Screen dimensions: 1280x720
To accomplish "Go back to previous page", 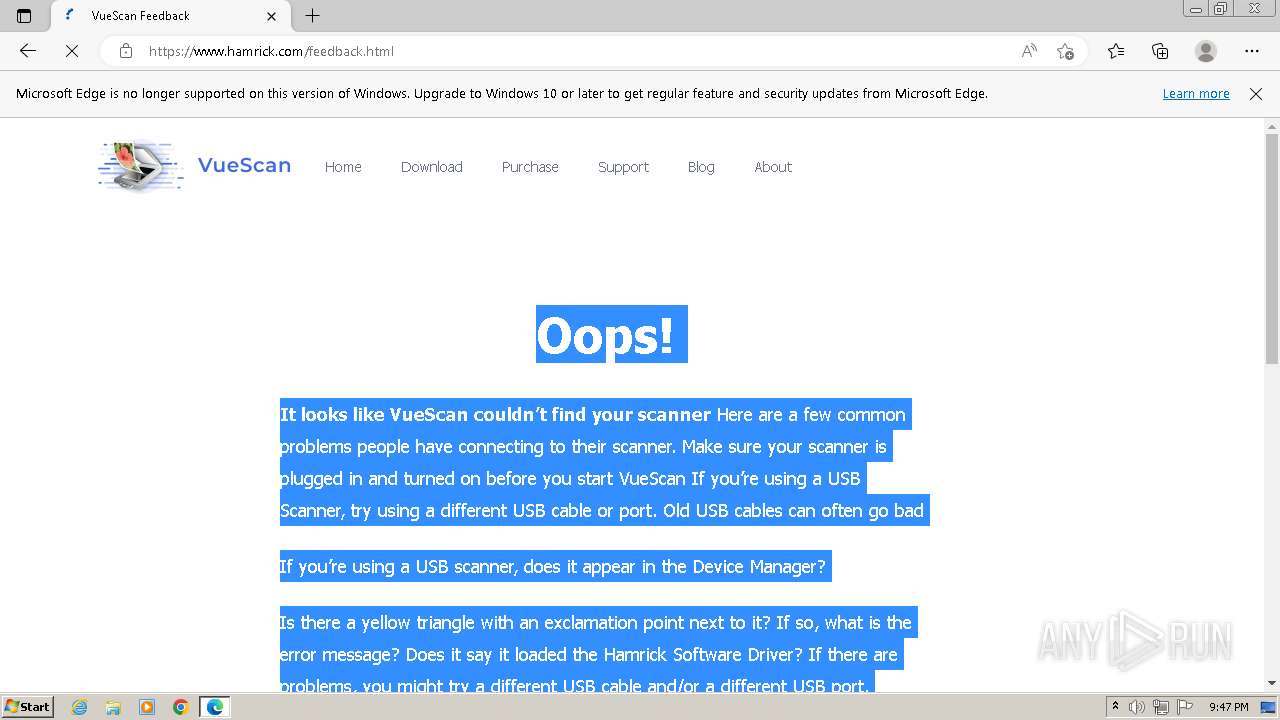I will click(x=28, y=51).
